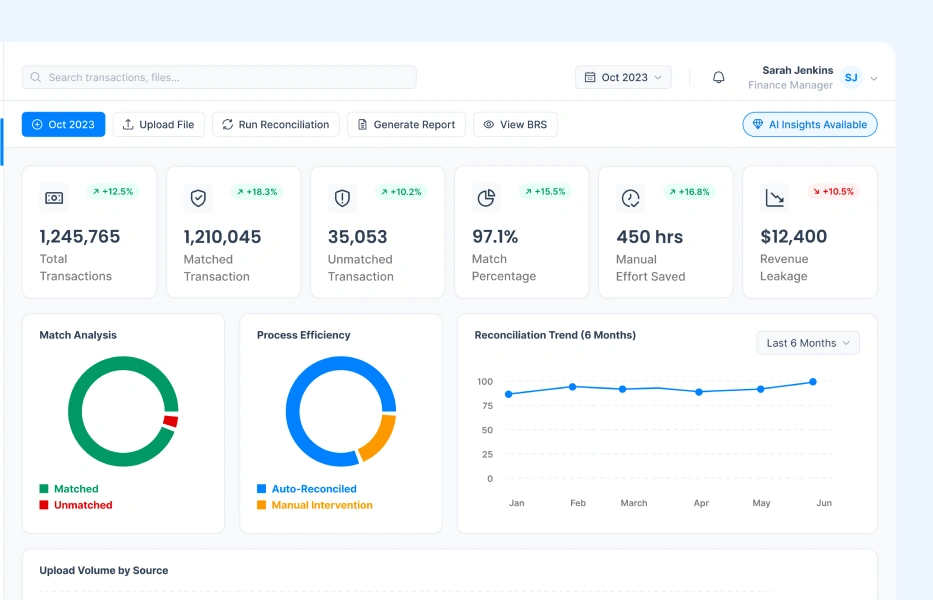Click the Match Percentage pie chart icon

point(486,198)
